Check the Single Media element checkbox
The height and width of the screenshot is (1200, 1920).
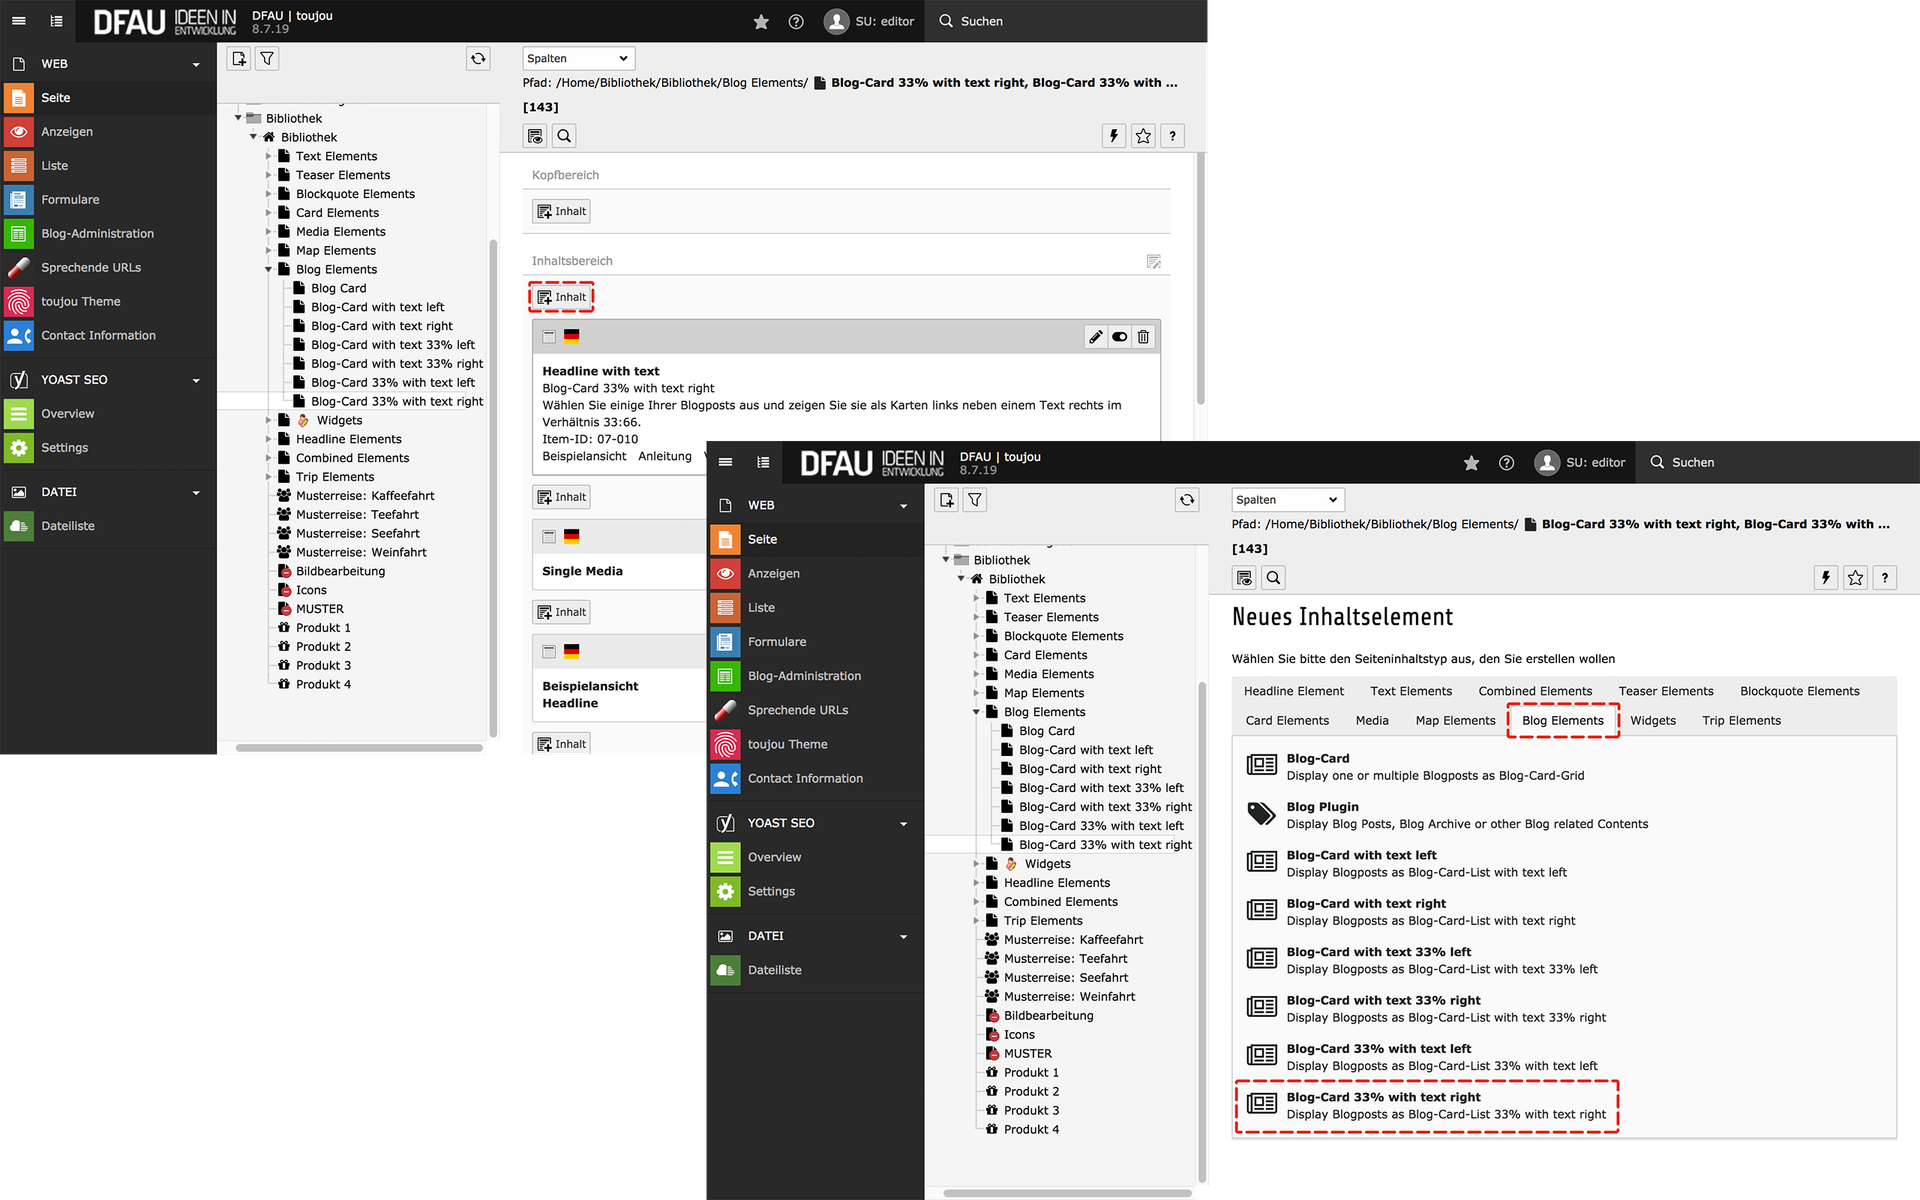tap(549, 537)
